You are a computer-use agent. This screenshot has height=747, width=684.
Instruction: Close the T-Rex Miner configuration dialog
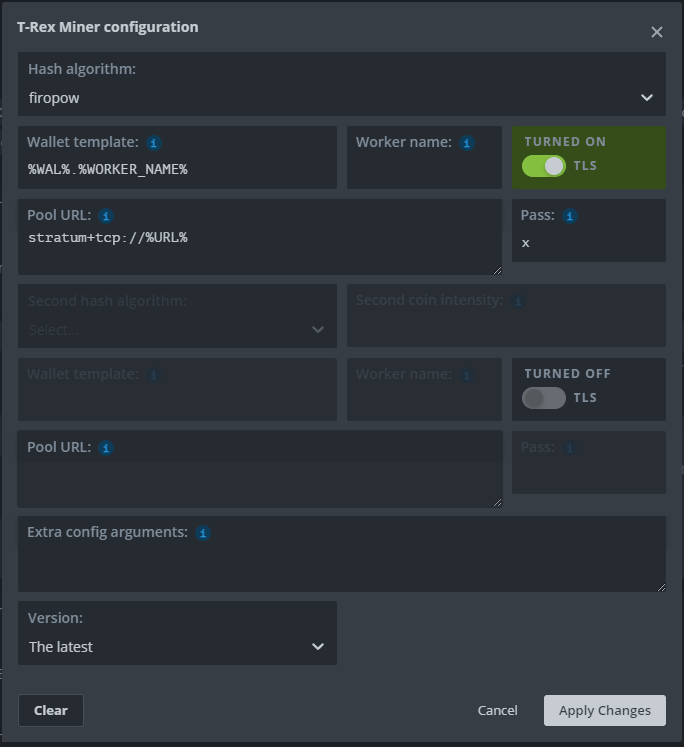(x=656, y=32)
